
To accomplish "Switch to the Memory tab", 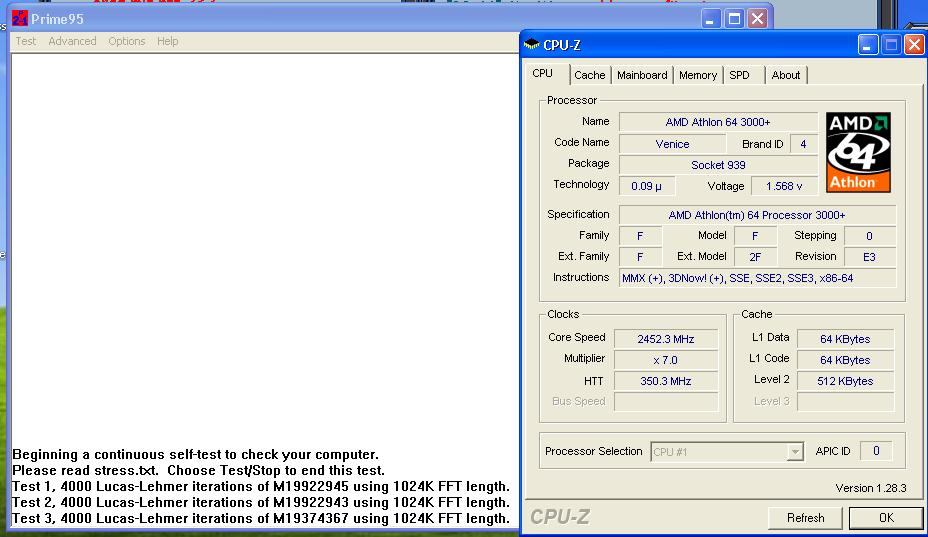I will tap(698, 75).
